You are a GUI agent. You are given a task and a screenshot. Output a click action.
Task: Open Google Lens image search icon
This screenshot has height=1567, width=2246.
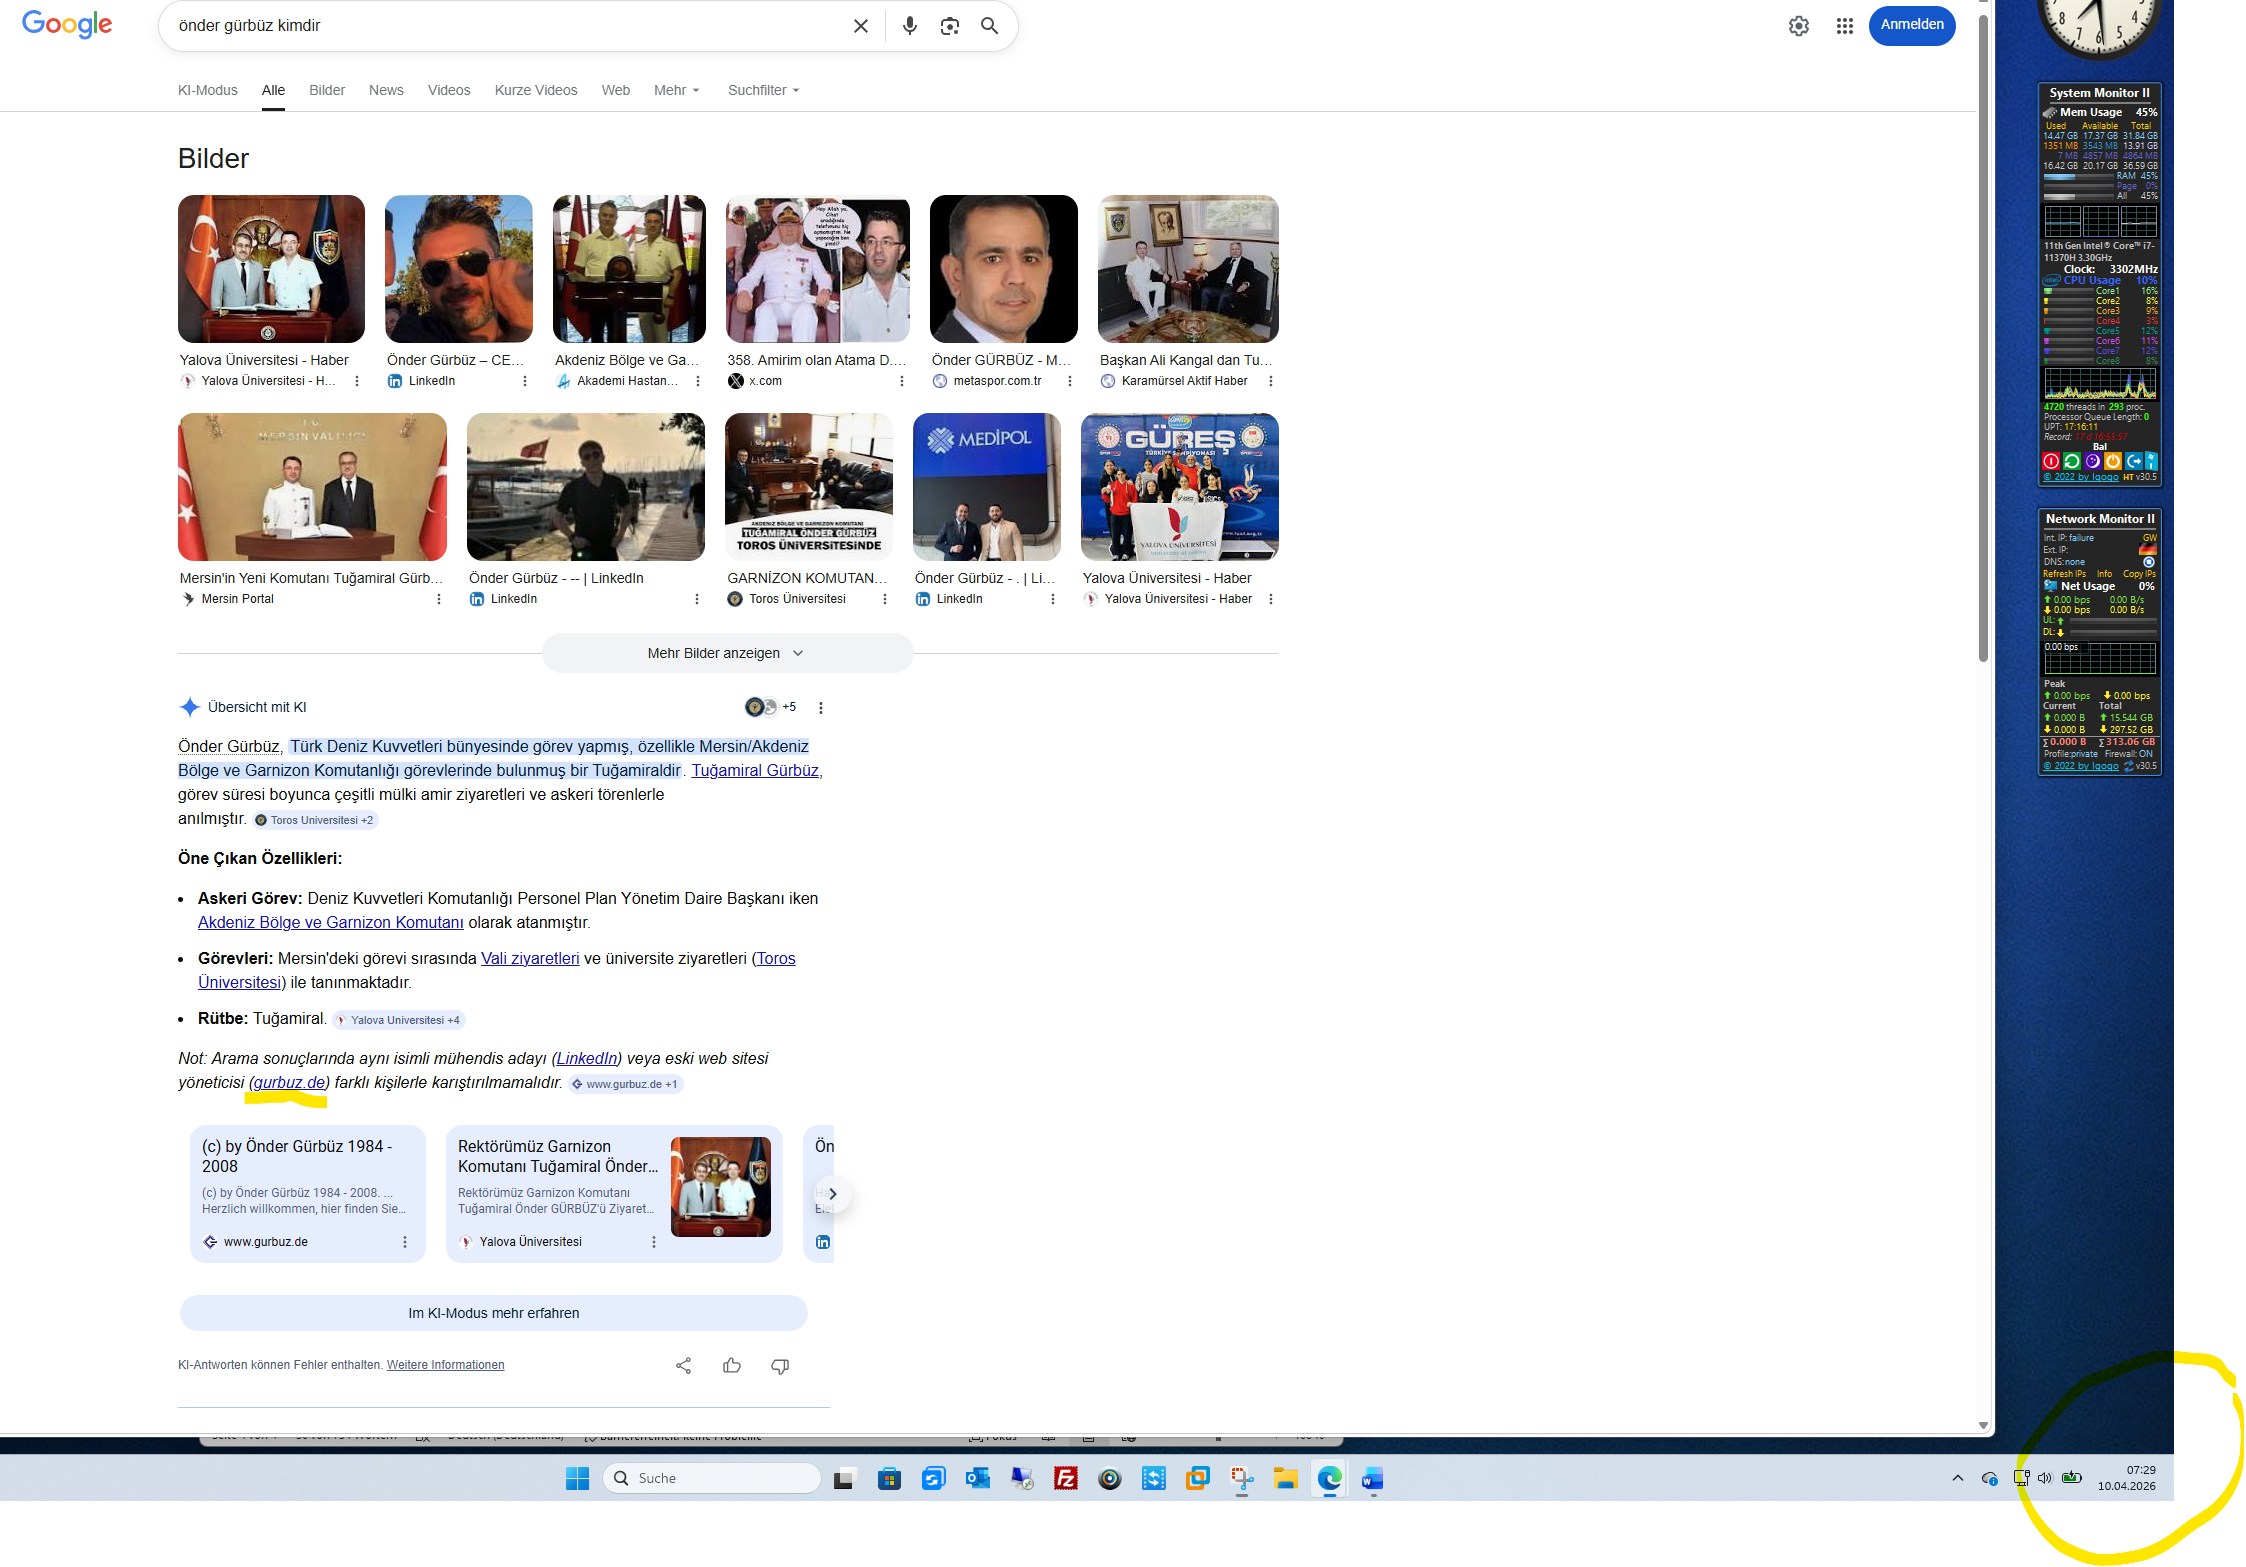(x=949, y=26)
